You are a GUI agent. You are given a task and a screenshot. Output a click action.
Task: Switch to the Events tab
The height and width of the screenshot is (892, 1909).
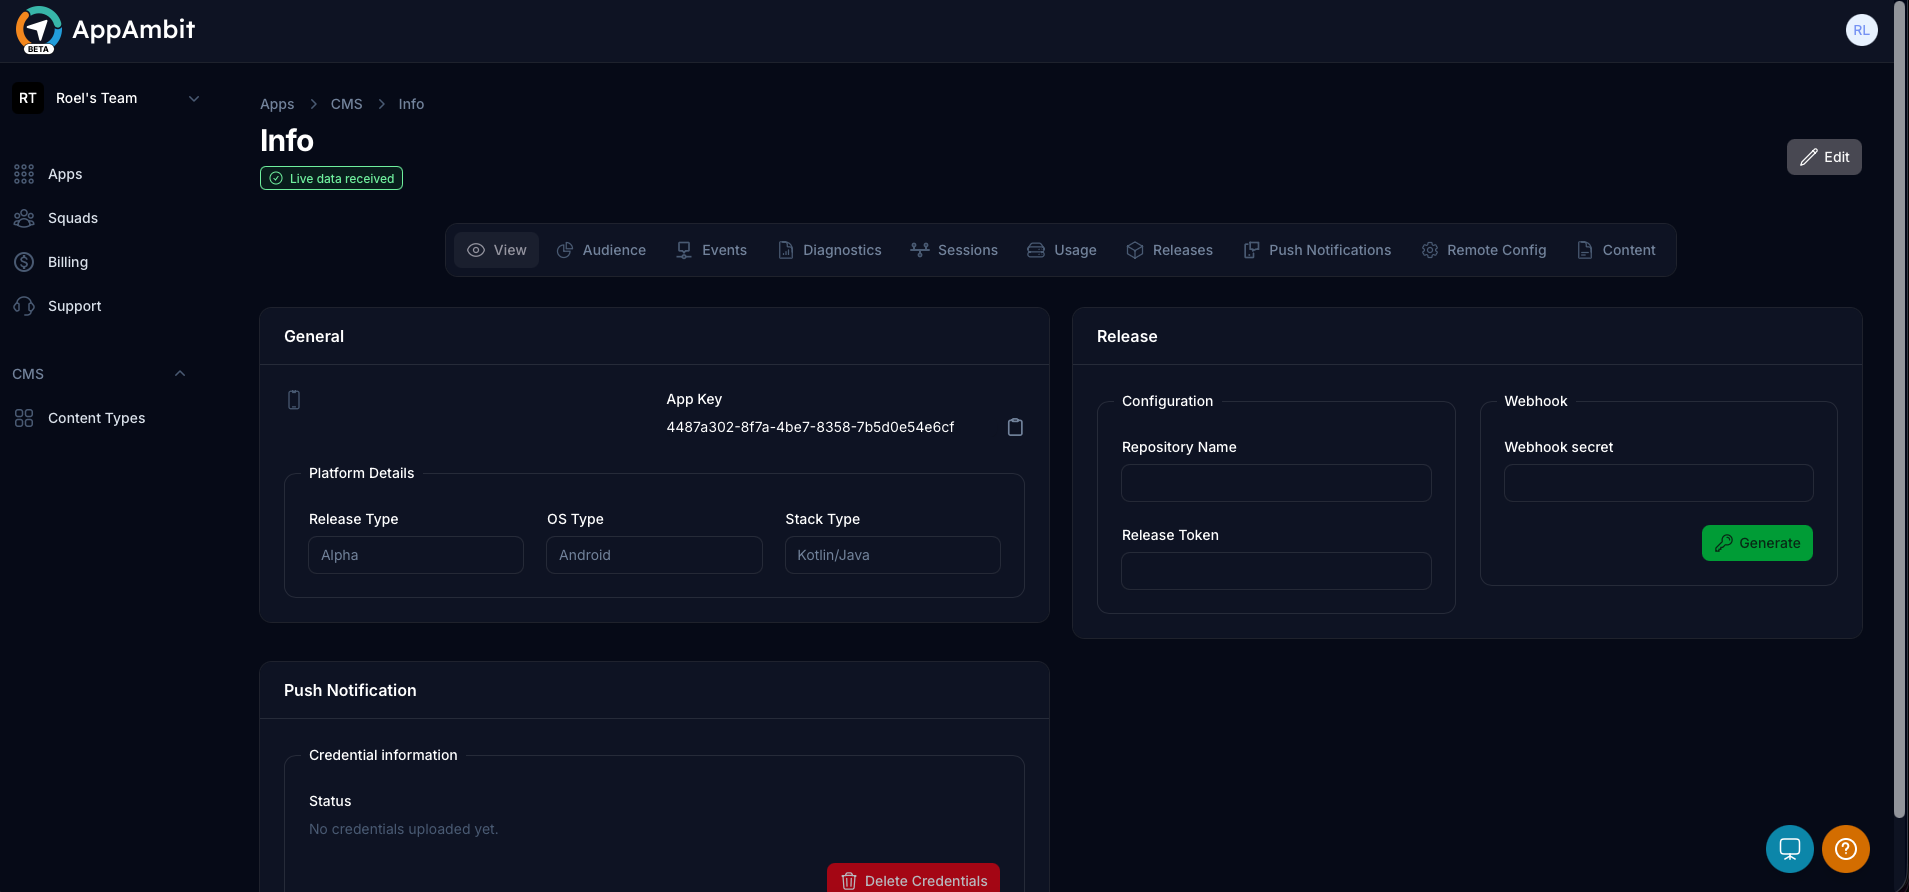[x=711, y=250]
